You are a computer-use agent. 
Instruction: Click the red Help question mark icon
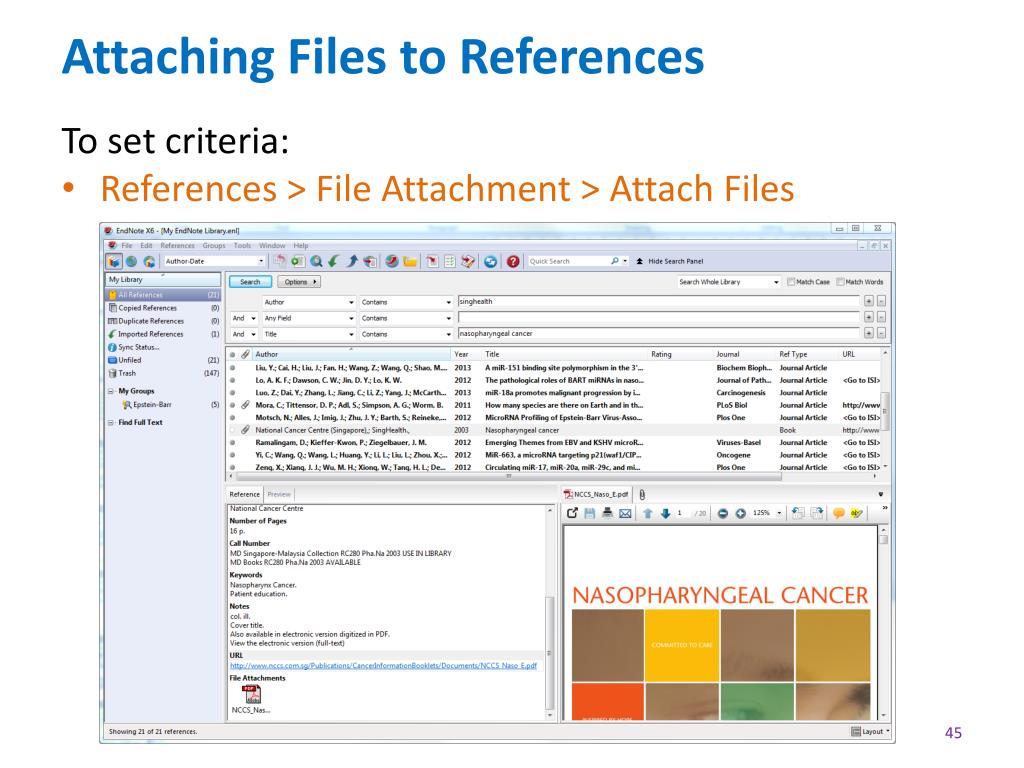[x=513, y=261]
